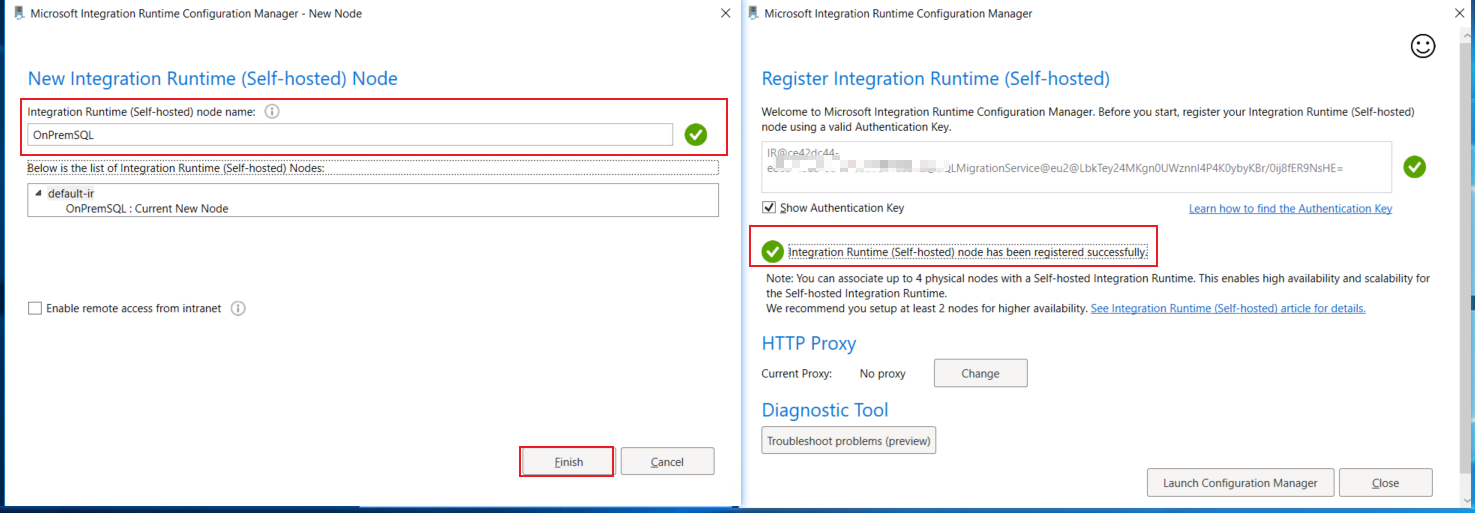Click info icon next to remote access option
Screen dimensions: 1475x513
[238, 308]
